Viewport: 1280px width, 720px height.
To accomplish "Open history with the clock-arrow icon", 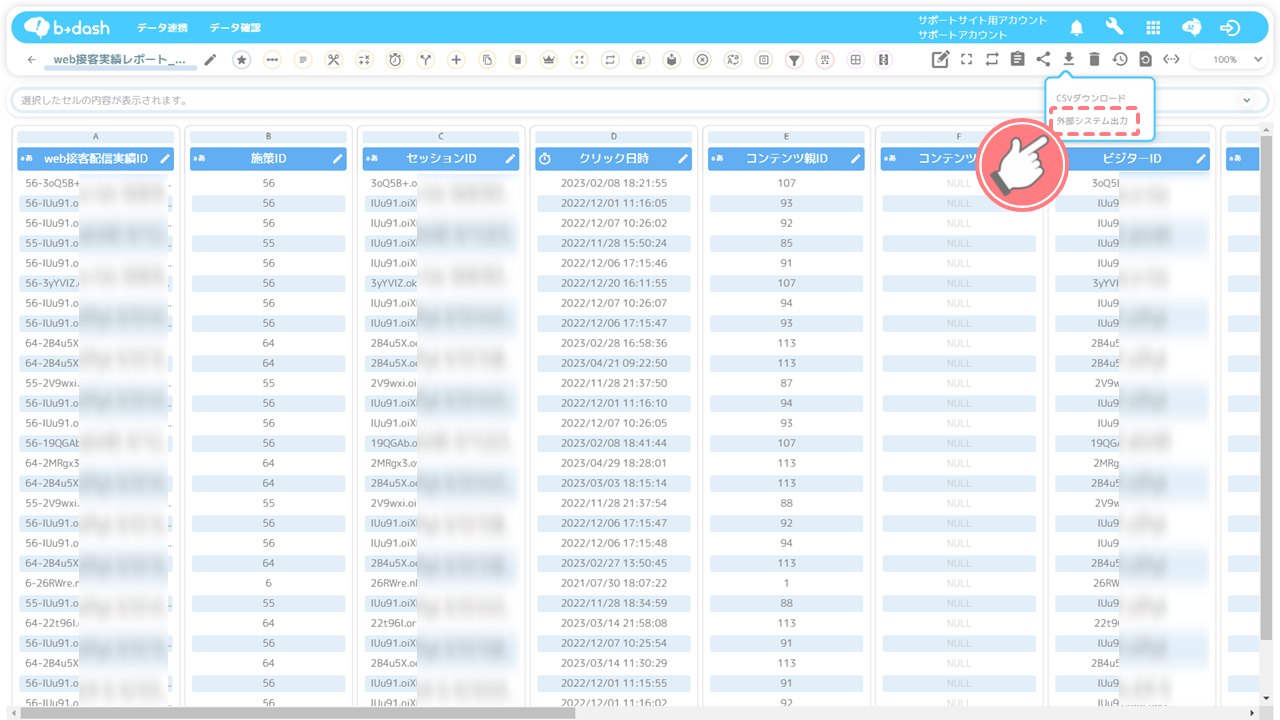I will coord(1120,59).
